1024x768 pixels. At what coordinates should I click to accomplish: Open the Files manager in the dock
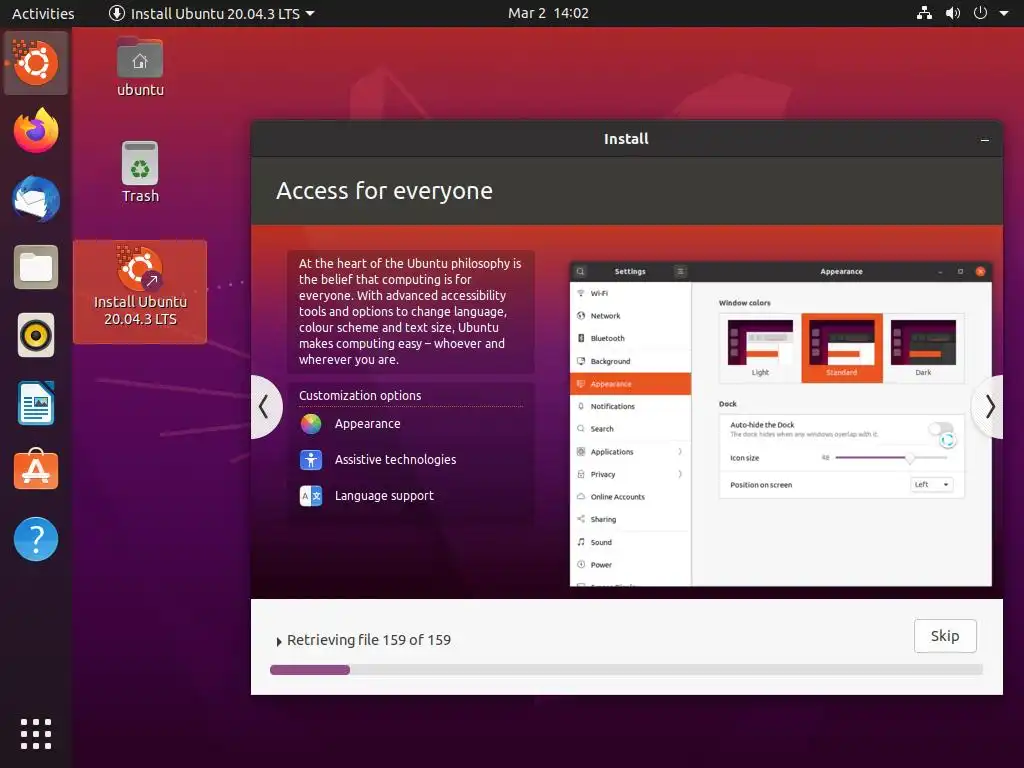(36, 267)
